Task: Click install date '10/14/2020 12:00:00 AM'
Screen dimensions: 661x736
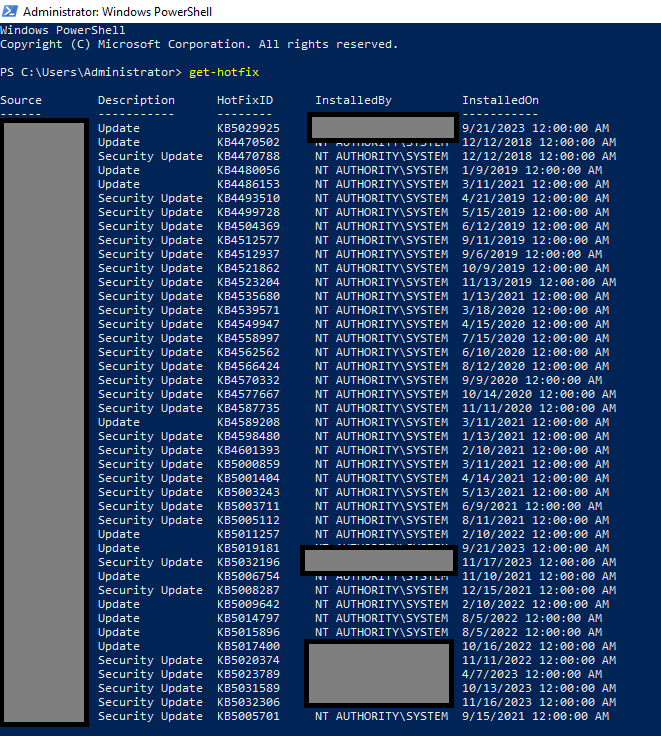Action: pos(539,394)
